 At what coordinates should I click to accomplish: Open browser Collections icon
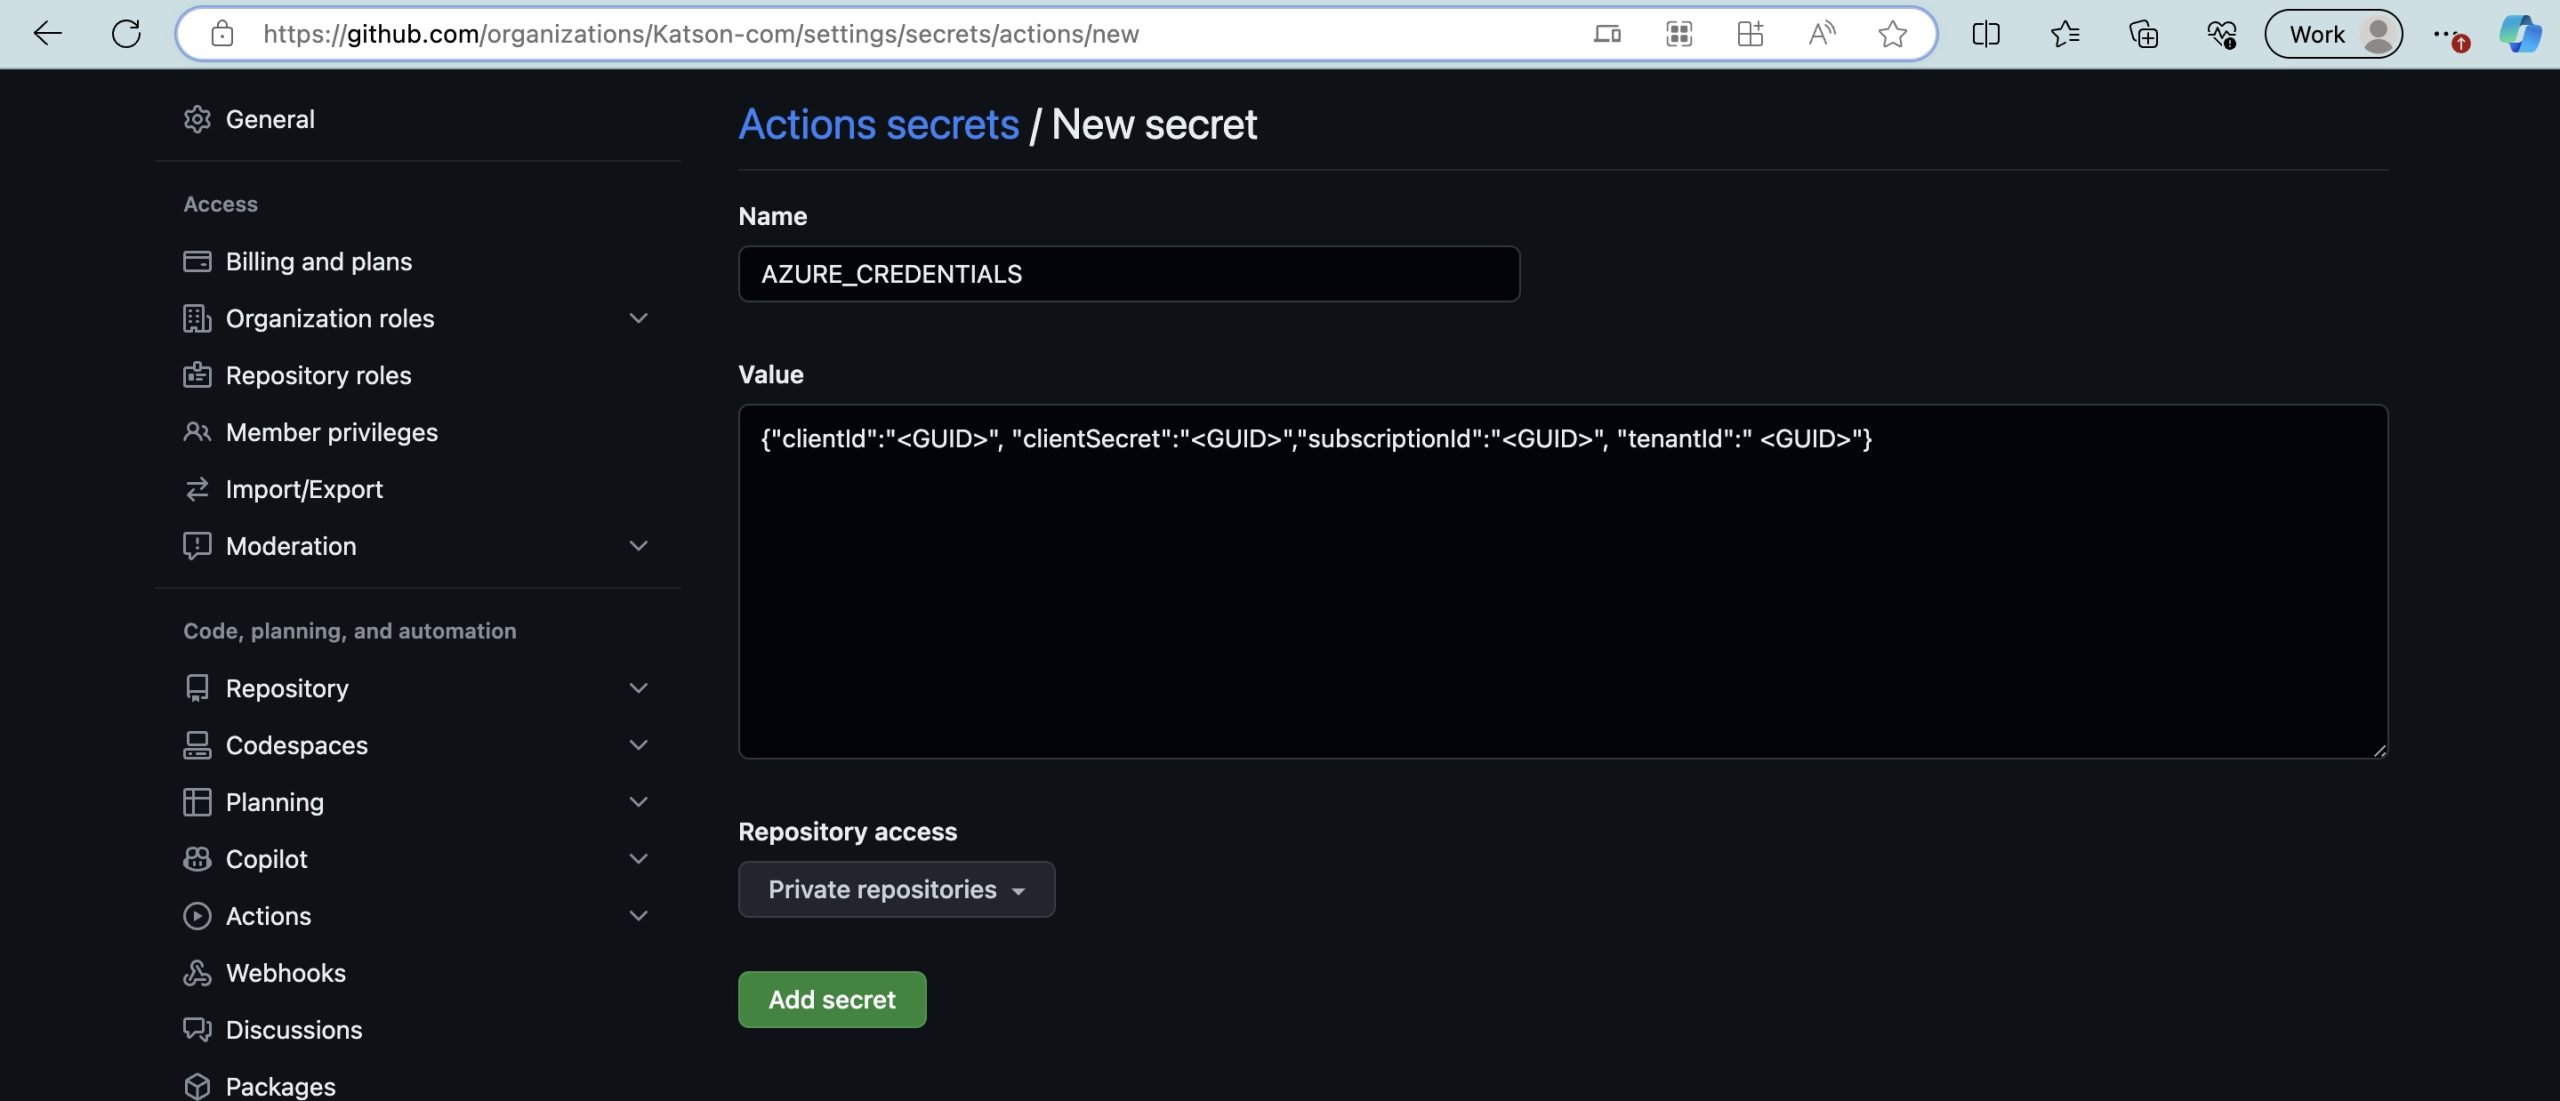(2143, 34)
